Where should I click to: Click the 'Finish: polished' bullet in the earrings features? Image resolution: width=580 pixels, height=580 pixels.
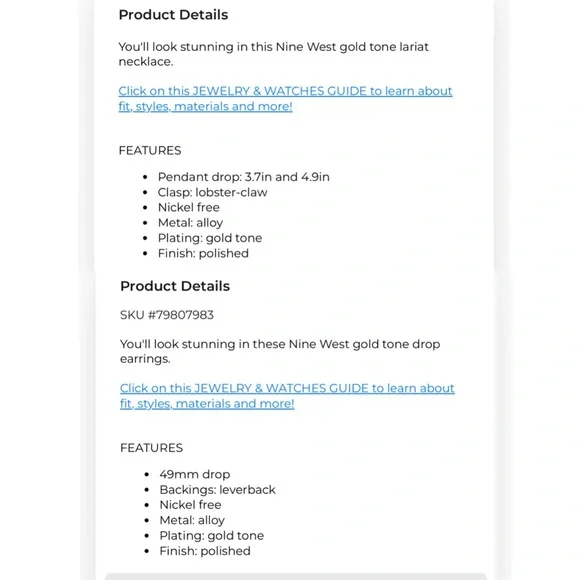coord(205,551)
